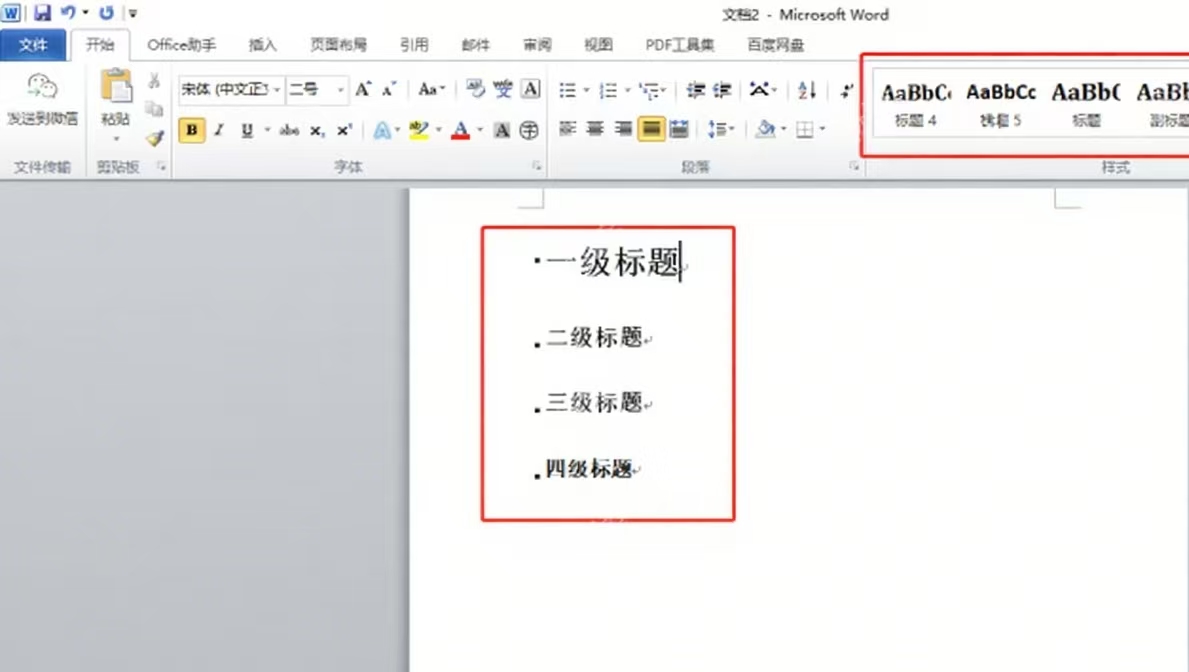
Task: Click the Grow Font icon
Action: point(364,90)
